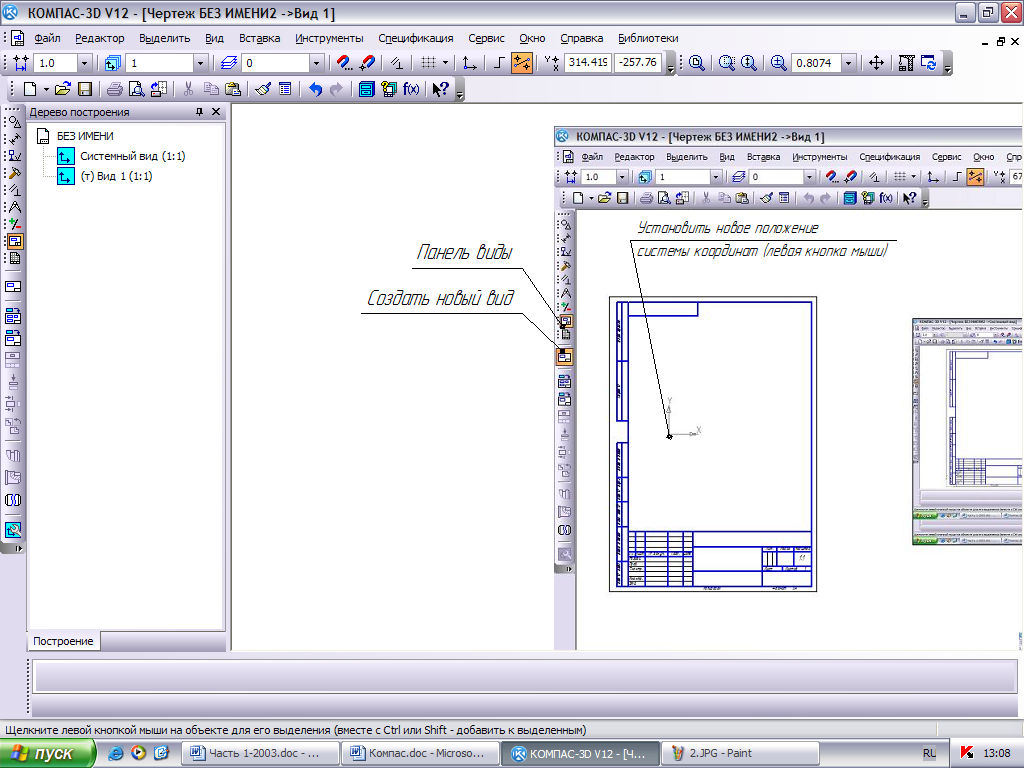Open the zoom scale 0.8074 dropdown

click(x=848, y=63)
